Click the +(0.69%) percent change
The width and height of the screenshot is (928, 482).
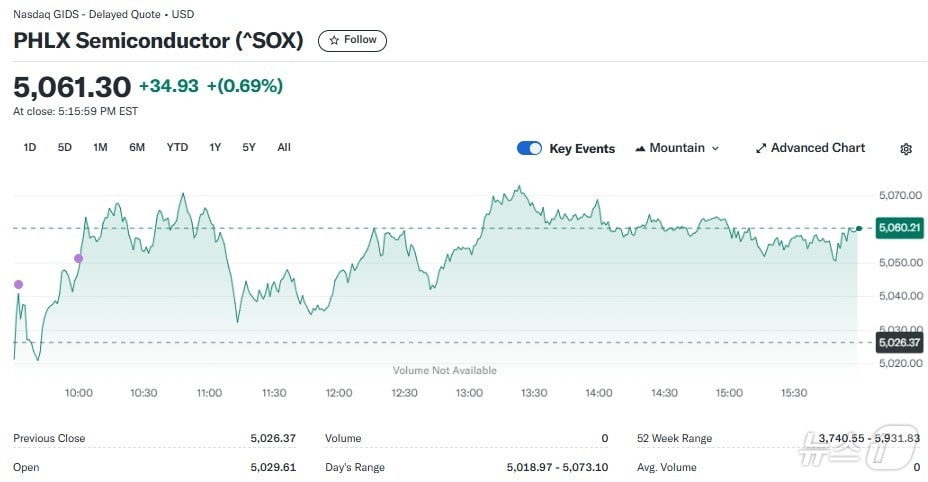click(244, 86)
